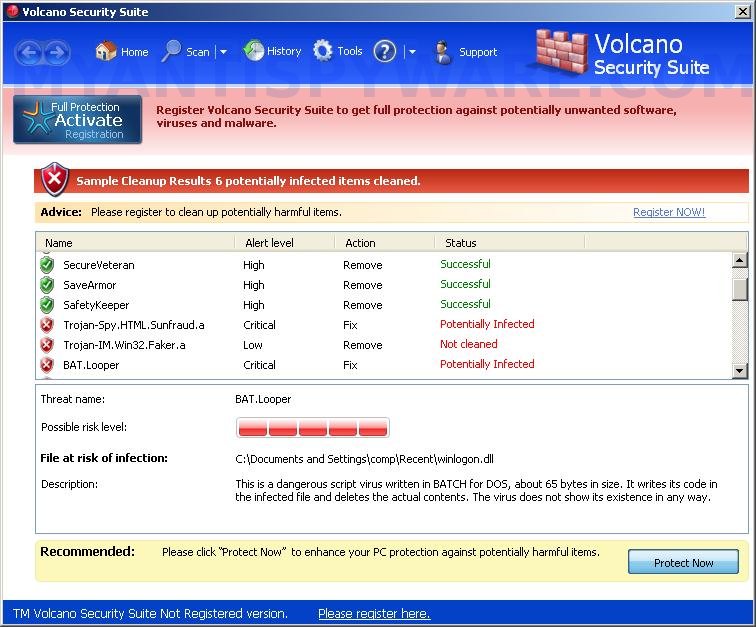This screenshot has width=756, height=627.
Task: Select the Trojan-Spy.HTML.Sunfraud.a entry
Action: tap(134, 325)
